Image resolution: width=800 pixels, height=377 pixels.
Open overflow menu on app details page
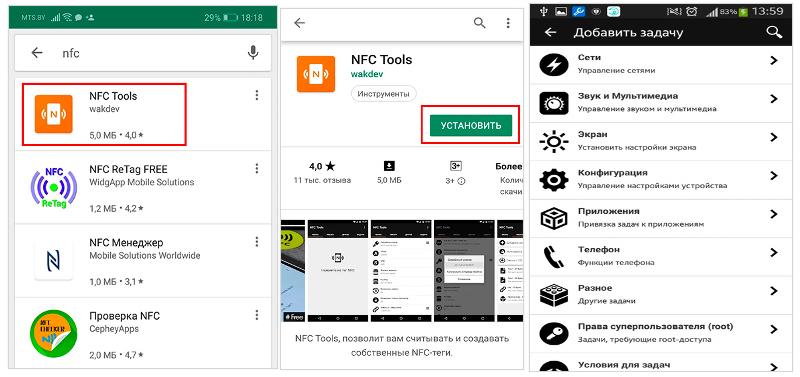[x=508, y=23]
